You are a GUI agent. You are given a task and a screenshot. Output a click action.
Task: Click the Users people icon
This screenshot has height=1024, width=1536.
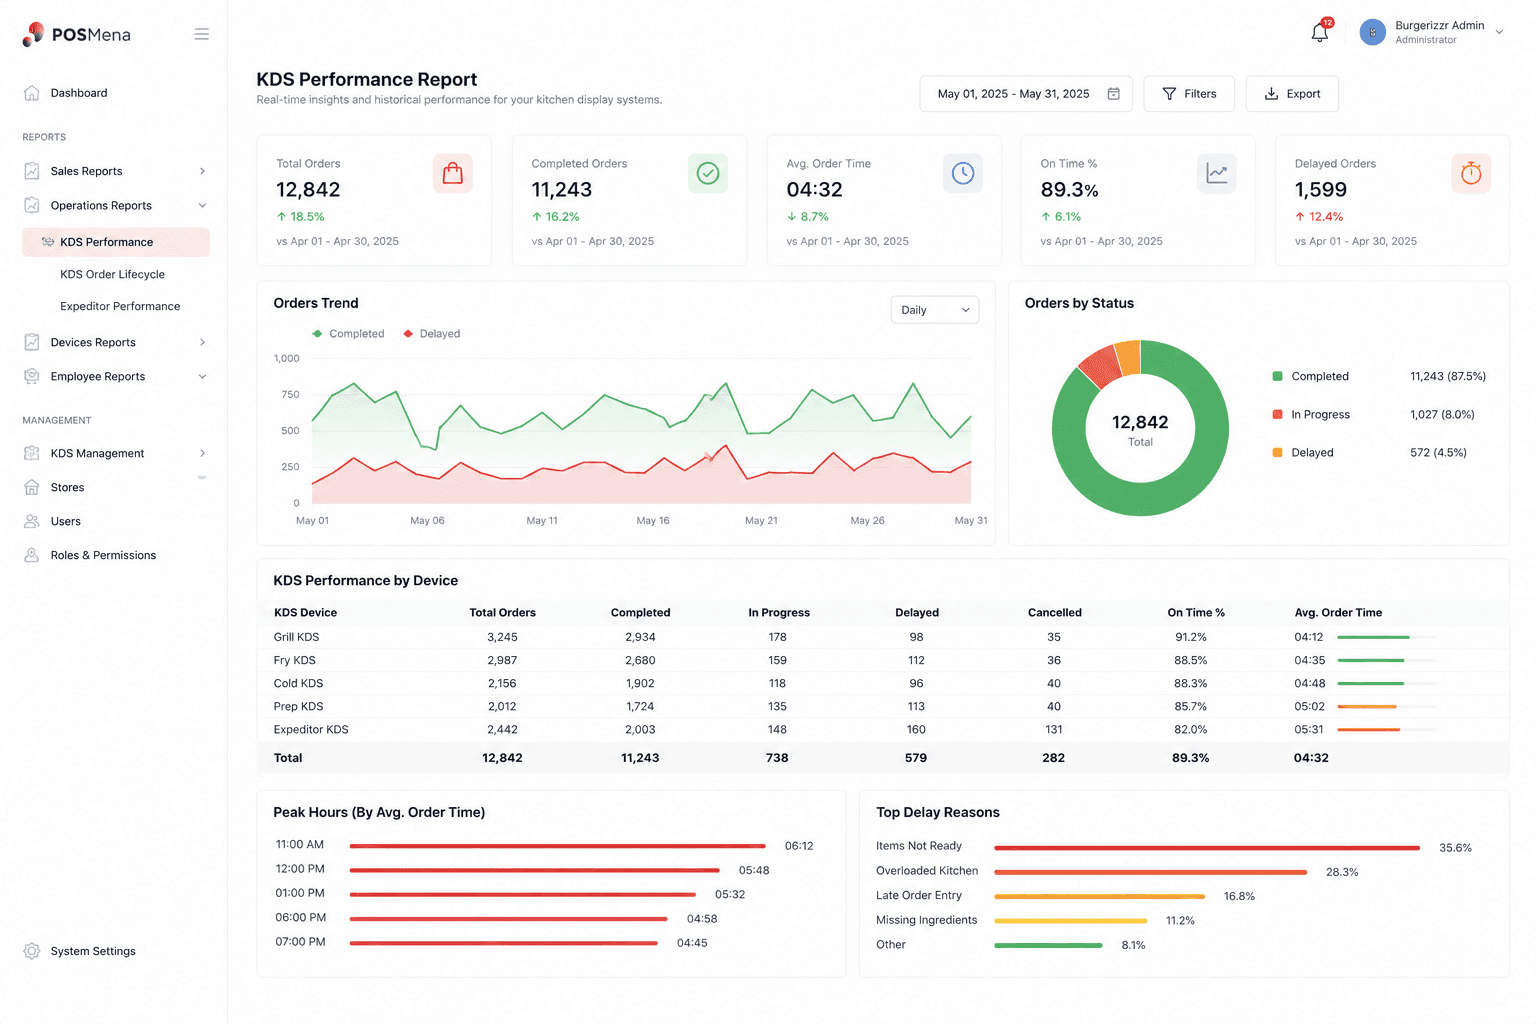pyautogui.click(x=32, y=521)
